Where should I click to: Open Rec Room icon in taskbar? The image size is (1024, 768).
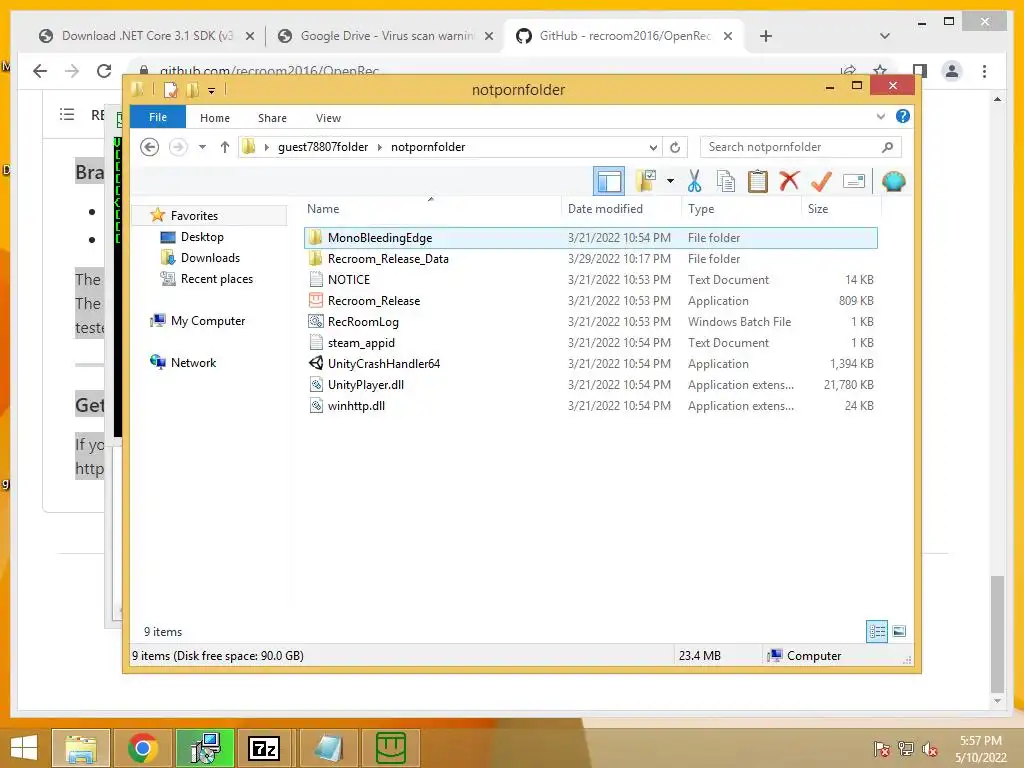click(x=391, y=748)
